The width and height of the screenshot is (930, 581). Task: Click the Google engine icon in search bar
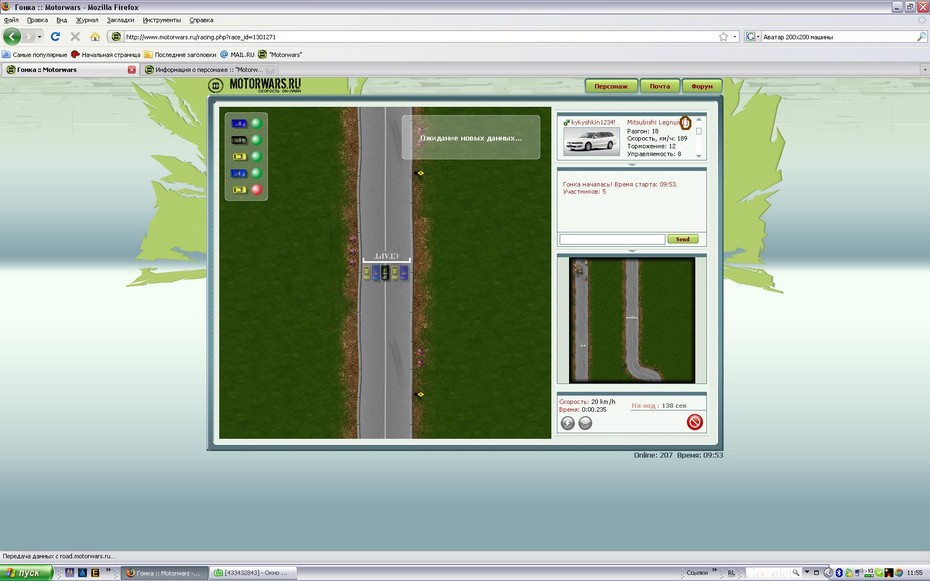tap(750, 37)
